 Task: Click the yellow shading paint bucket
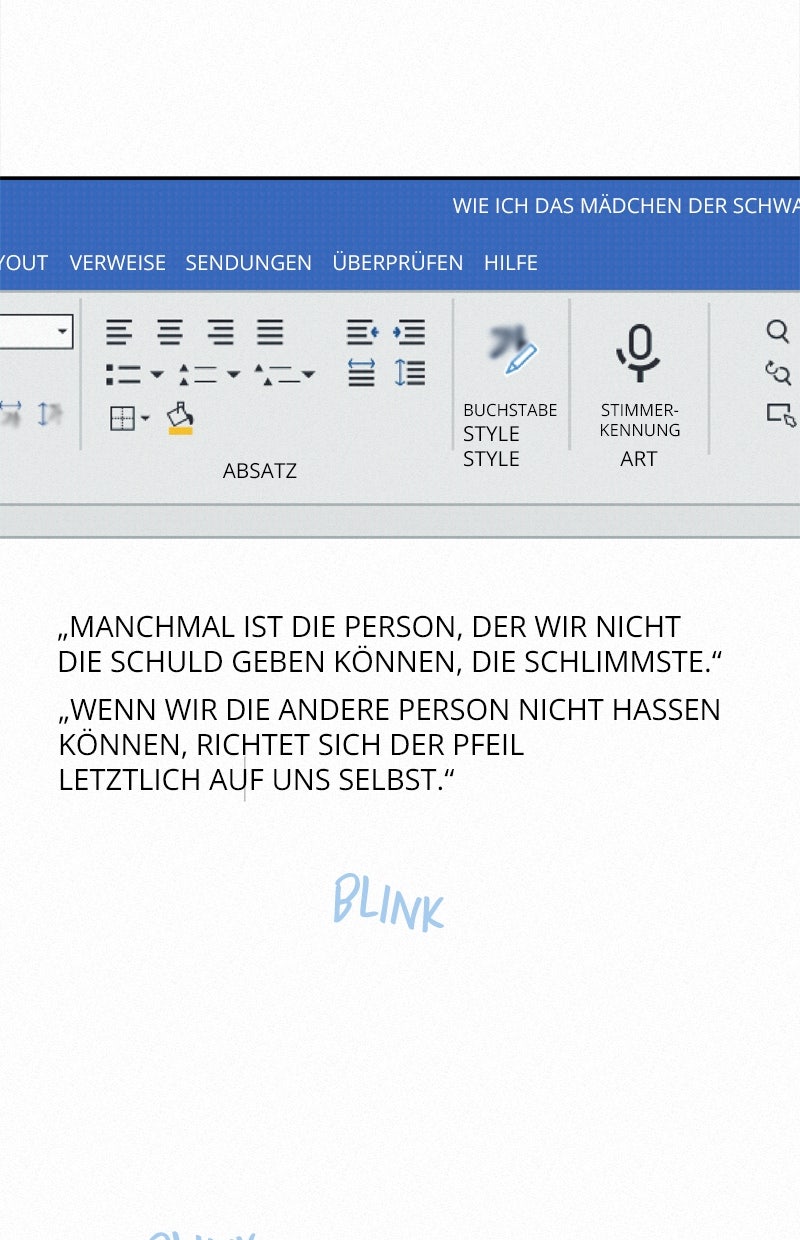(x=180, y=418)
